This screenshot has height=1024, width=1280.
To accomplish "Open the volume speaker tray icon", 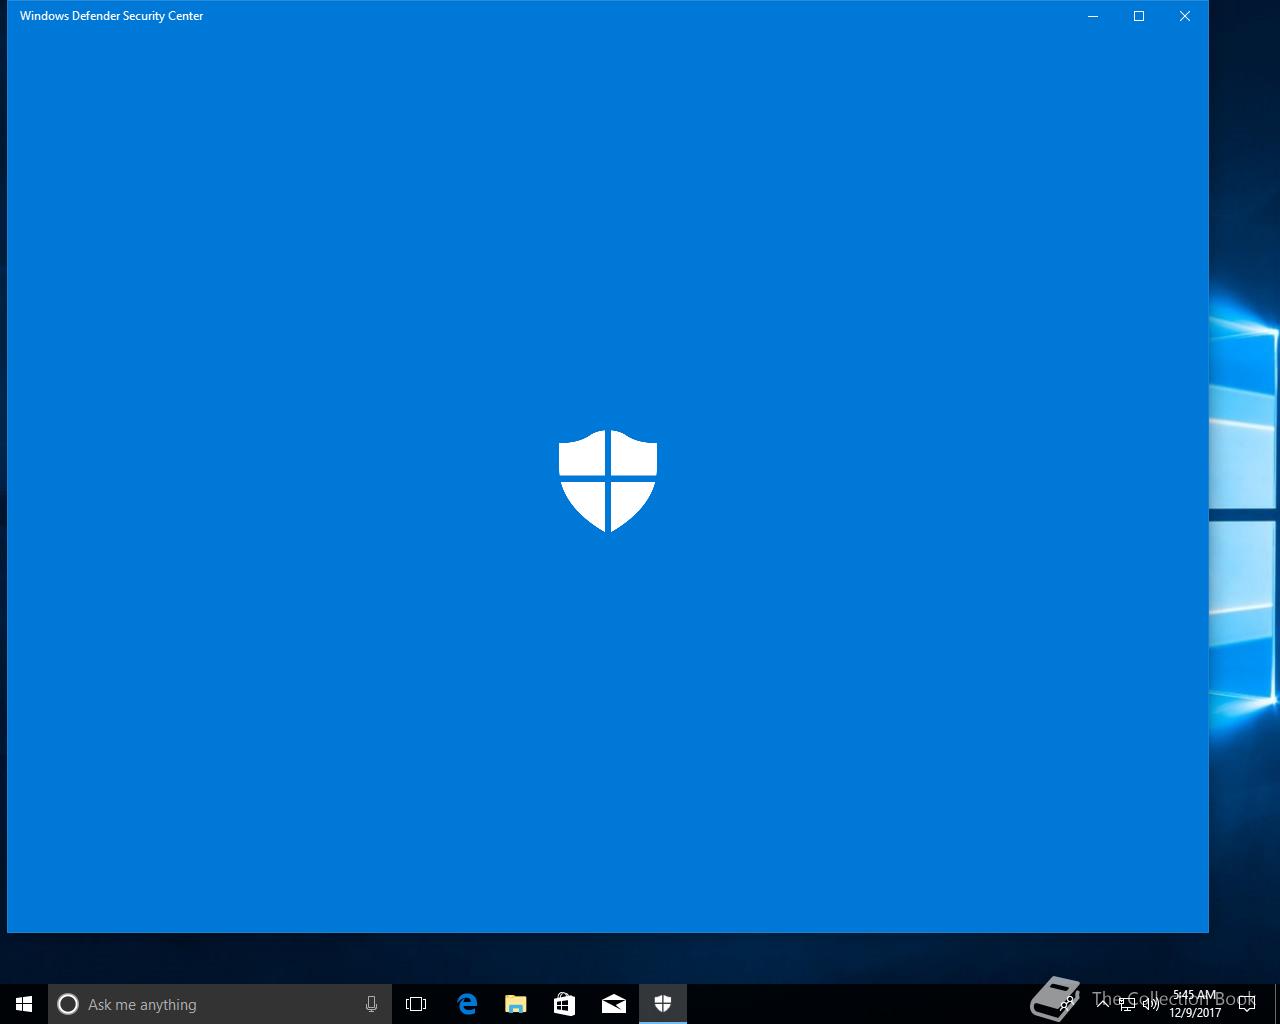I will (1150, 1004).
